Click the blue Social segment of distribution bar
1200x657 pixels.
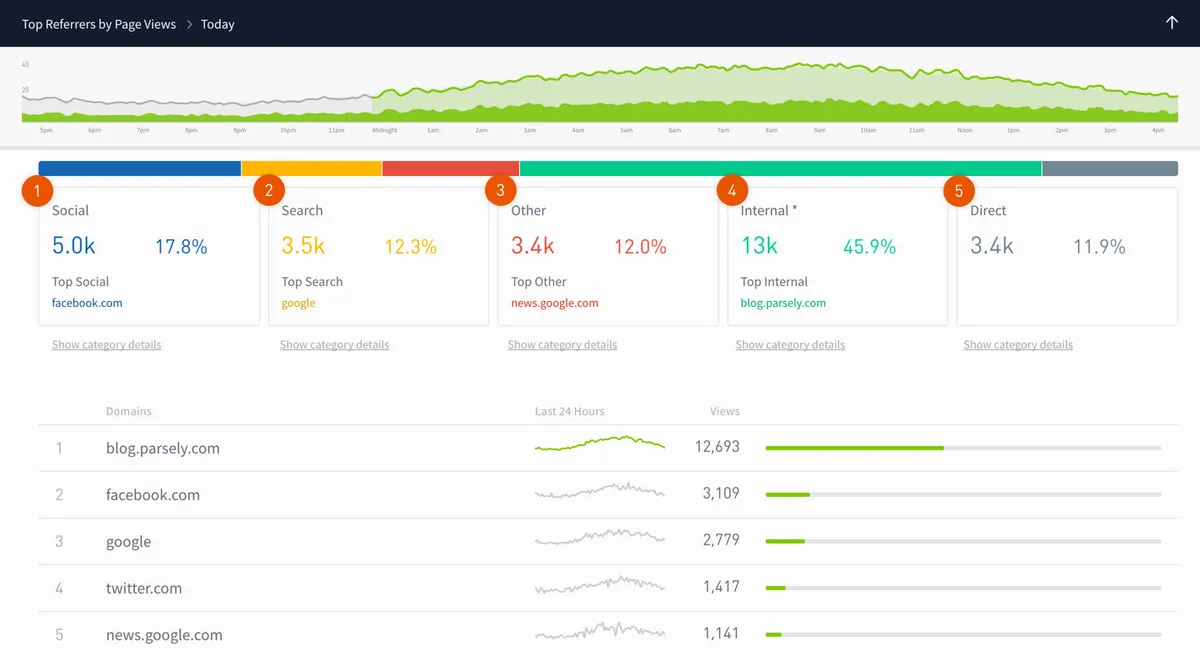pyautogui.click(x=140, y=169)
